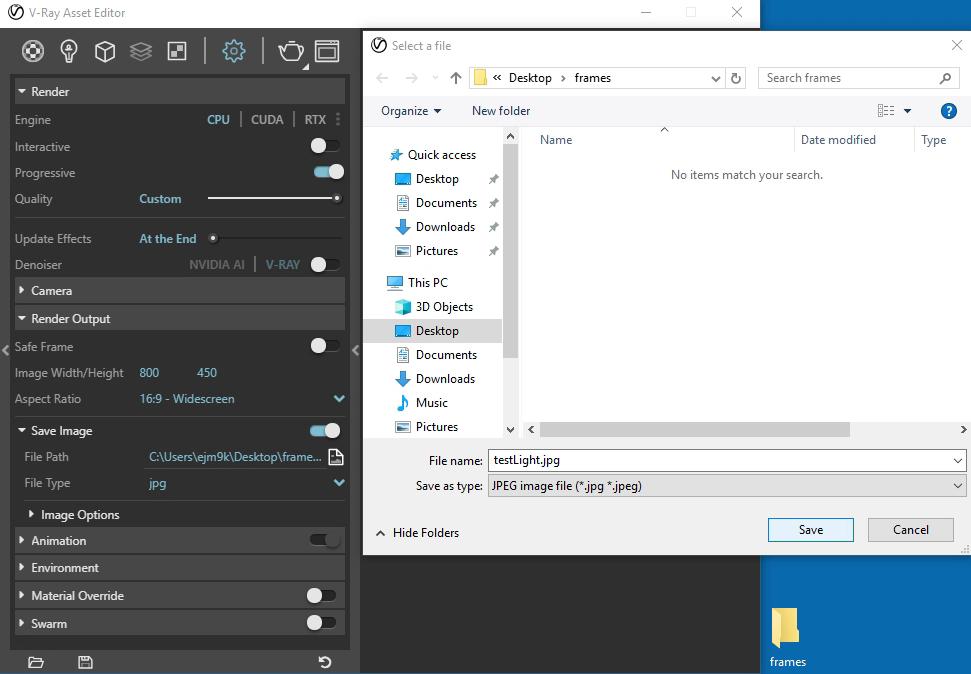Viewport: 971px width, 674px height.
Task: Open the frames folder on the desktop
Action: point(787,636)
